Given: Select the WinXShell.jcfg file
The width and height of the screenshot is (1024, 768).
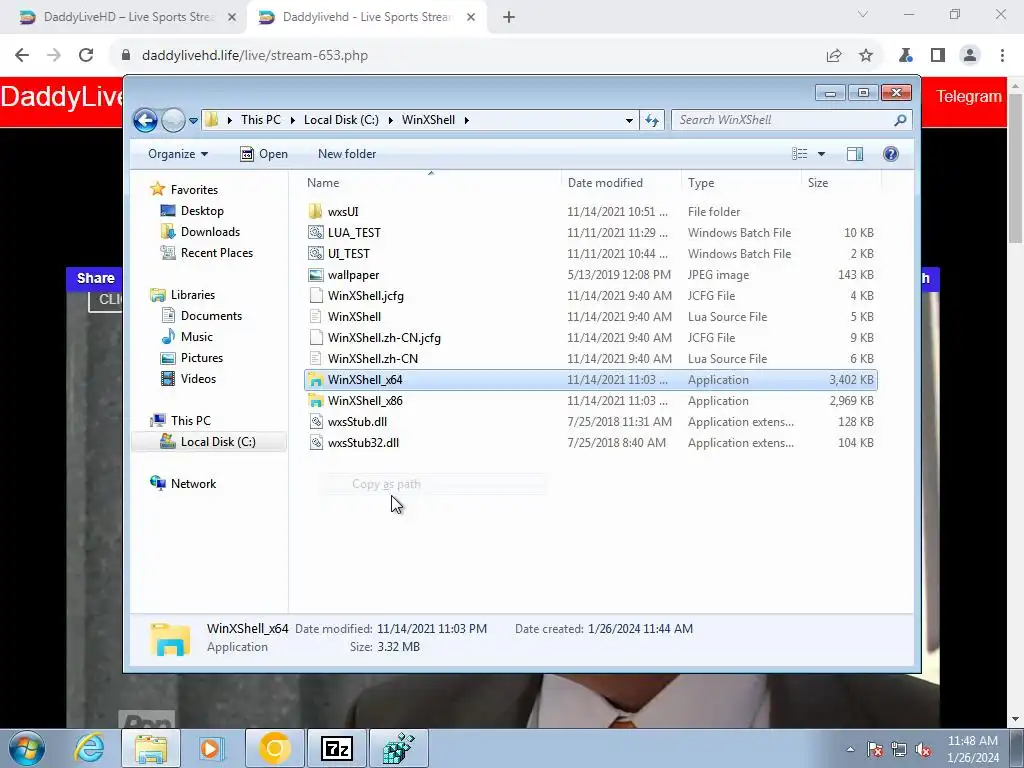Looking at the screenshot, I should point(590,296).
